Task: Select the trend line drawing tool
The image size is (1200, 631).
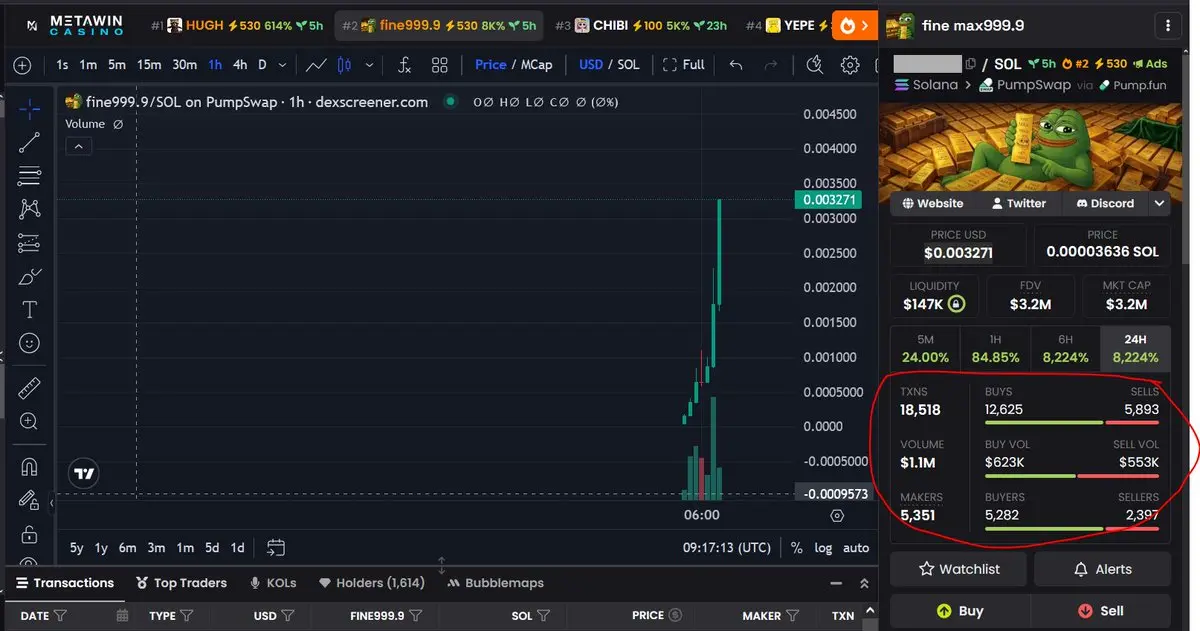Action: point(30,142)
